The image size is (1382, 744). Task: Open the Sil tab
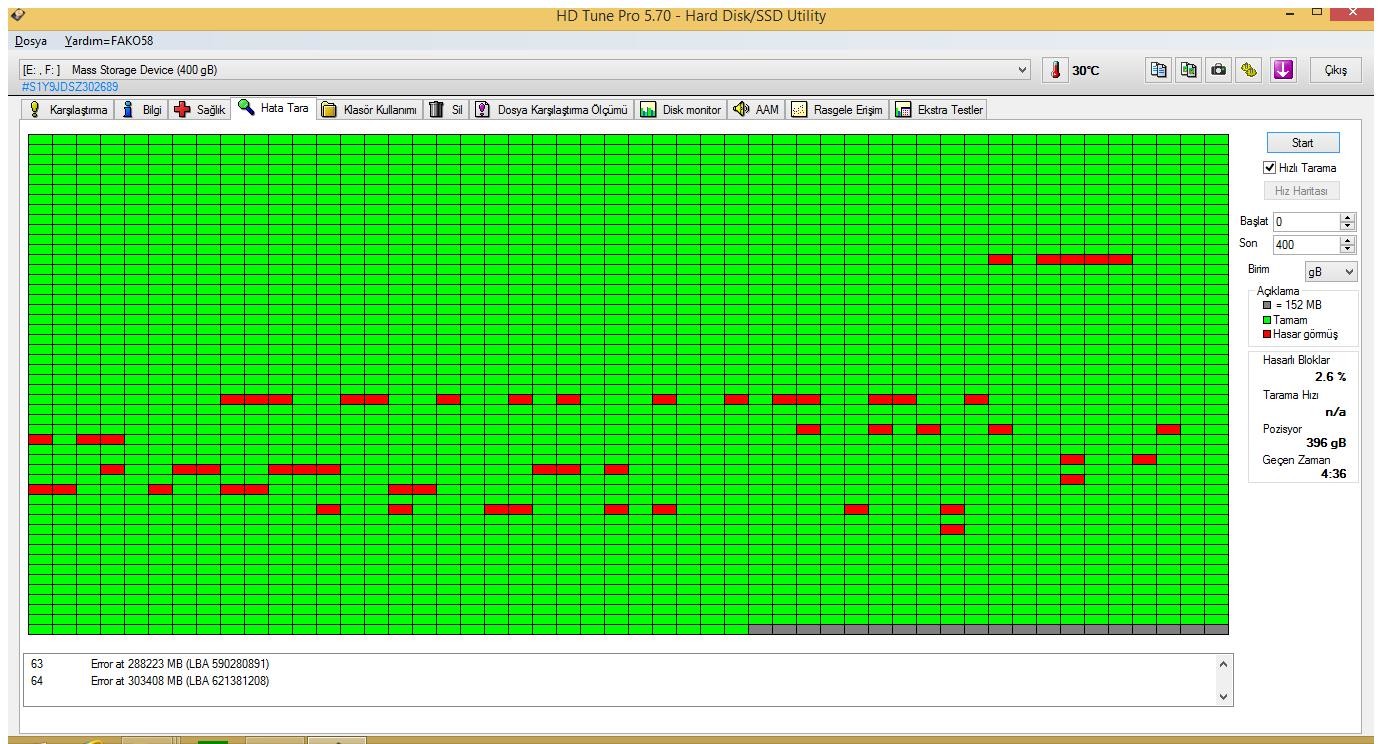(x=445, y=110)
